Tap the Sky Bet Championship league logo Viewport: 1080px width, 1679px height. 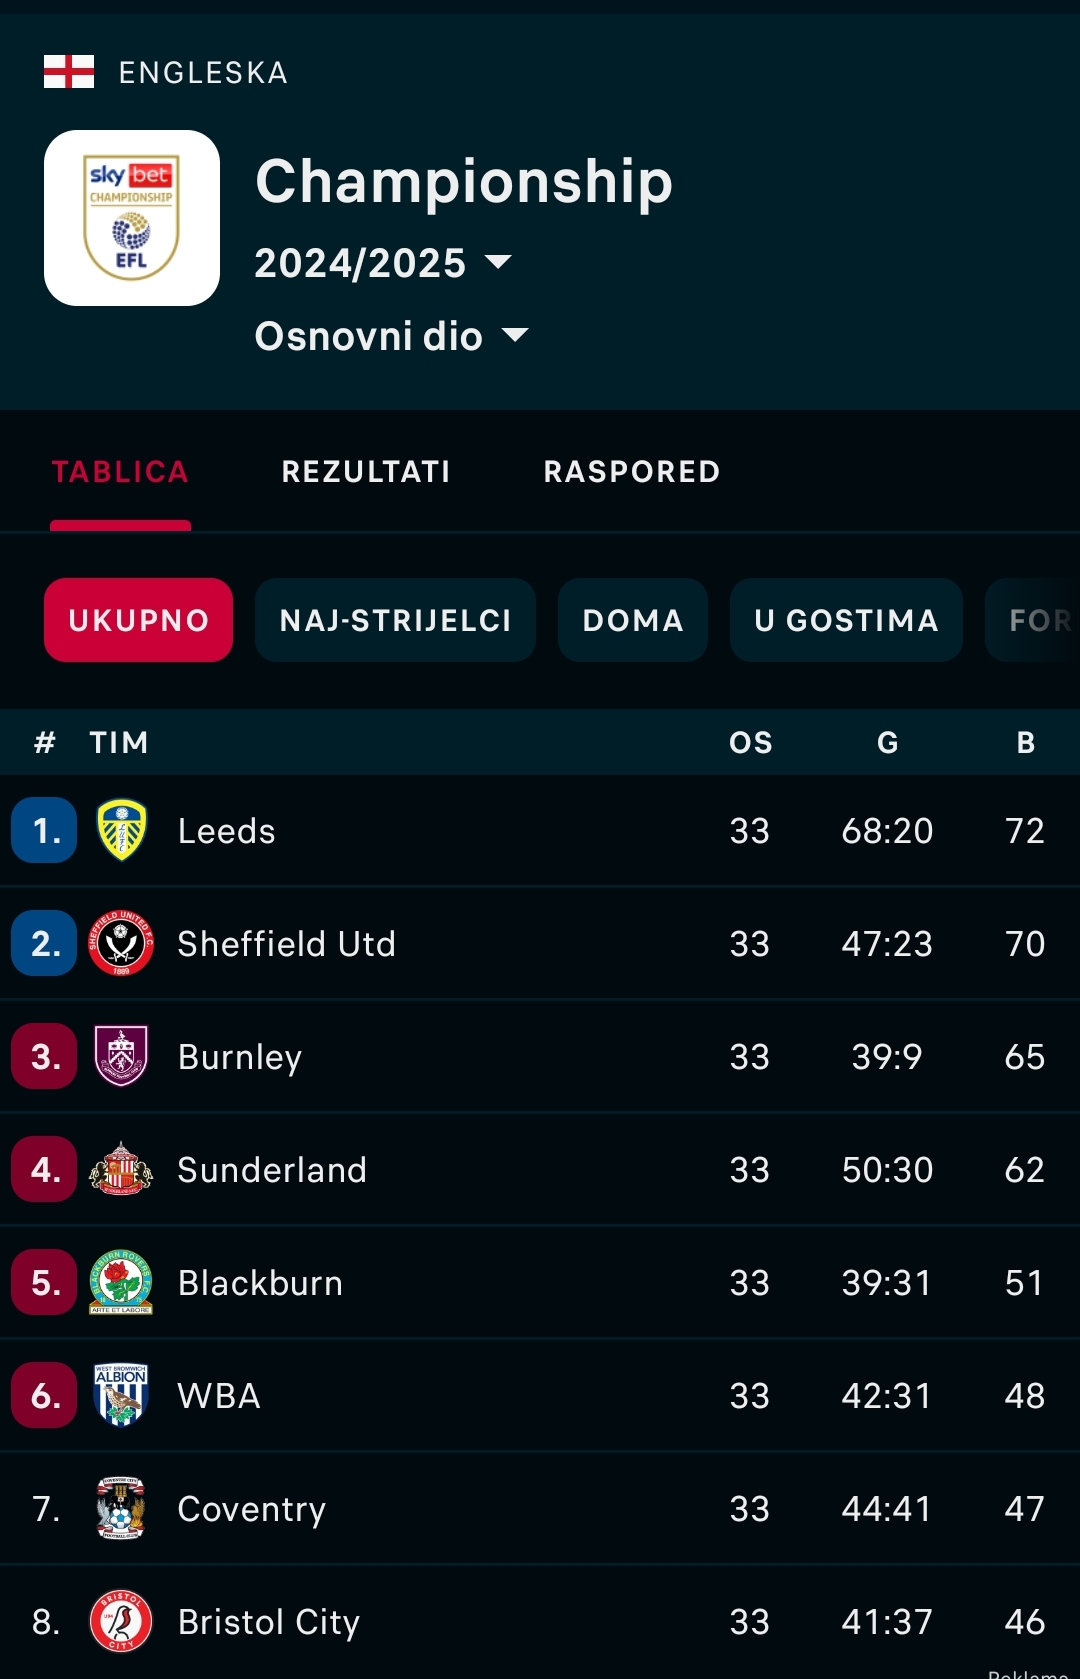[132, 218]
